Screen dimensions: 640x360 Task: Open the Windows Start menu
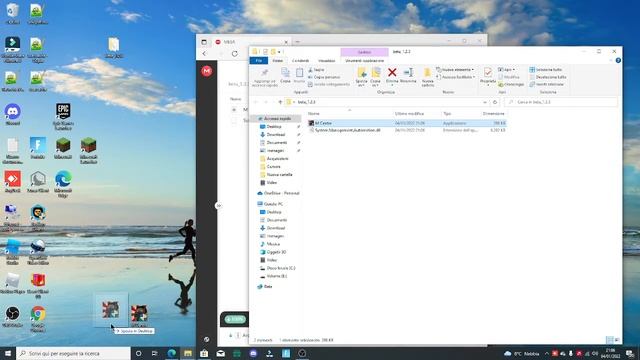(8, 353)
